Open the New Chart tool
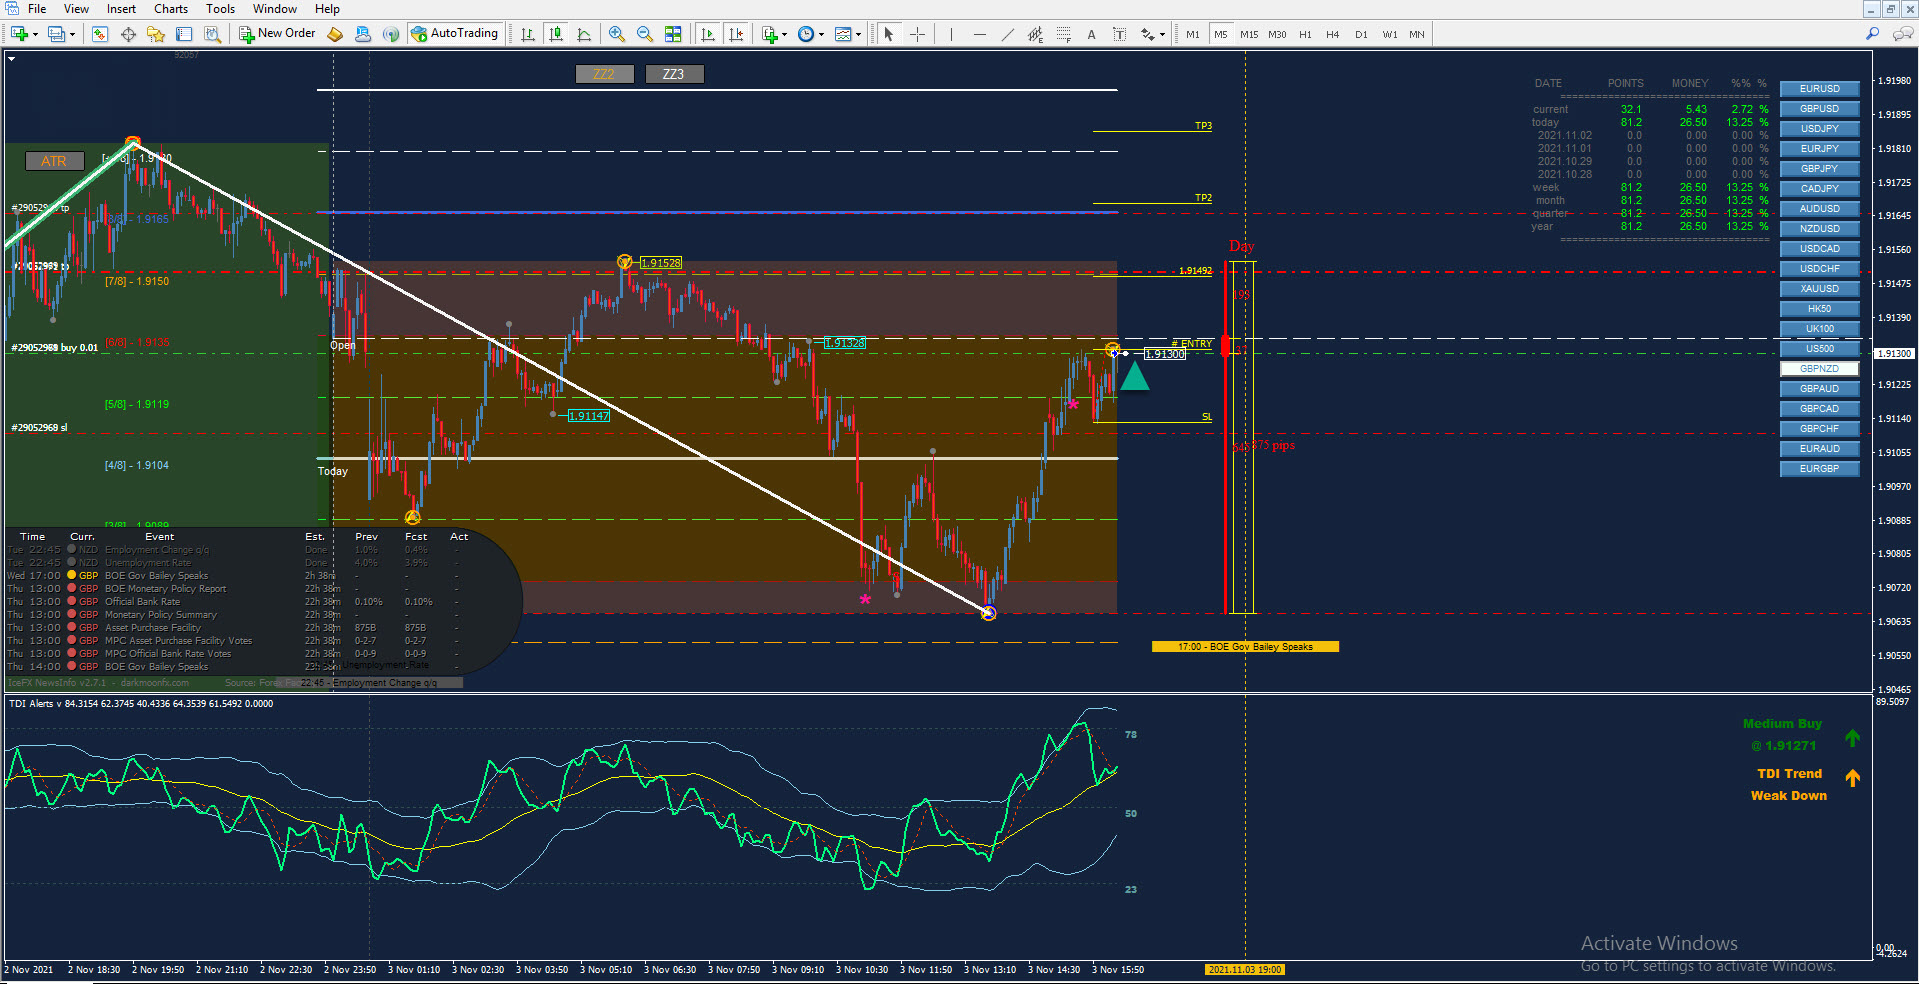The image size is (1919, 984). 19,34
